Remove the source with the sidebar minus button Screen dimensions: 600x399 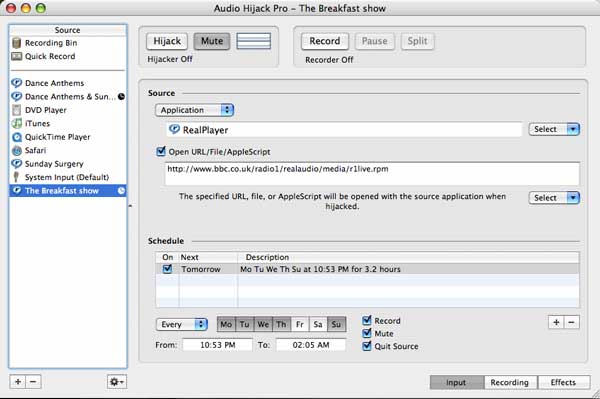coord(33,381)
